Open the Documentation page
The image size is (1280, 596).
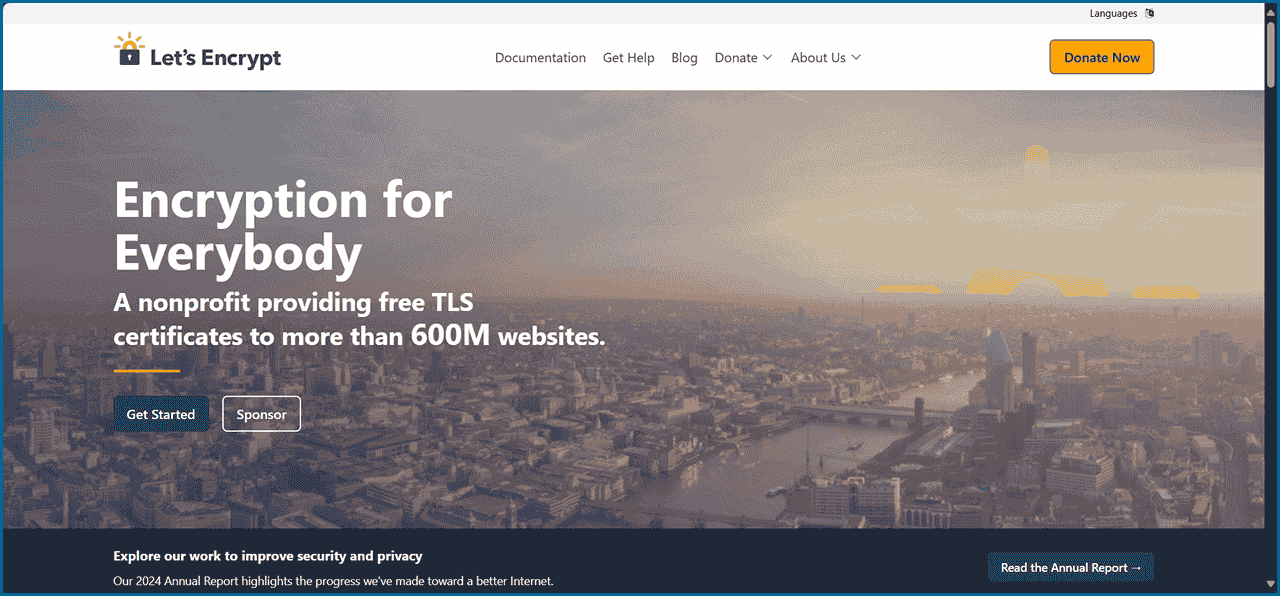540,58
